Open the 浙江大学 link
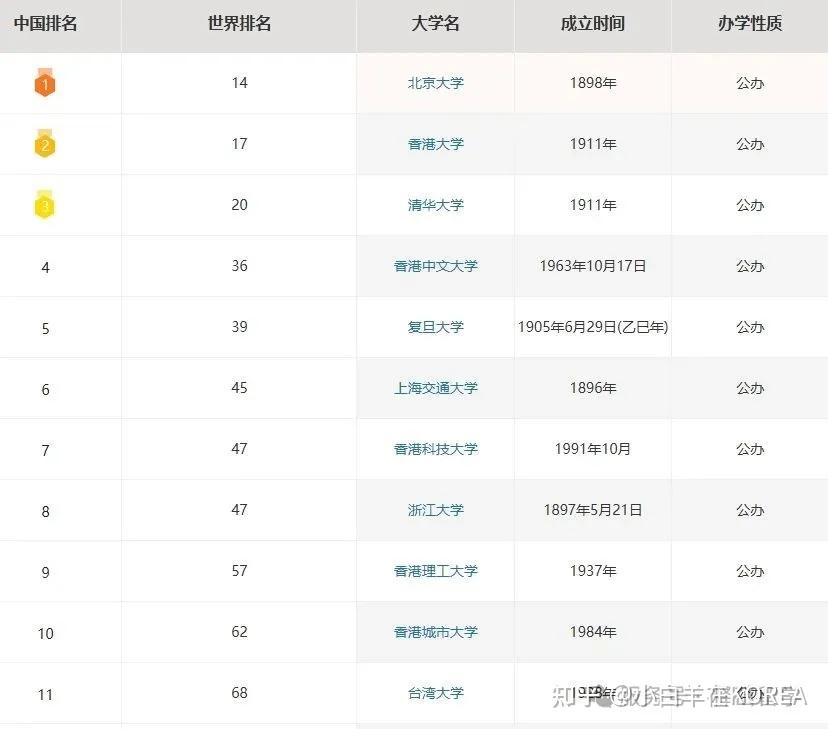Image resolution: width=828 pixels, height=729 pixels. tap(436, 510)
